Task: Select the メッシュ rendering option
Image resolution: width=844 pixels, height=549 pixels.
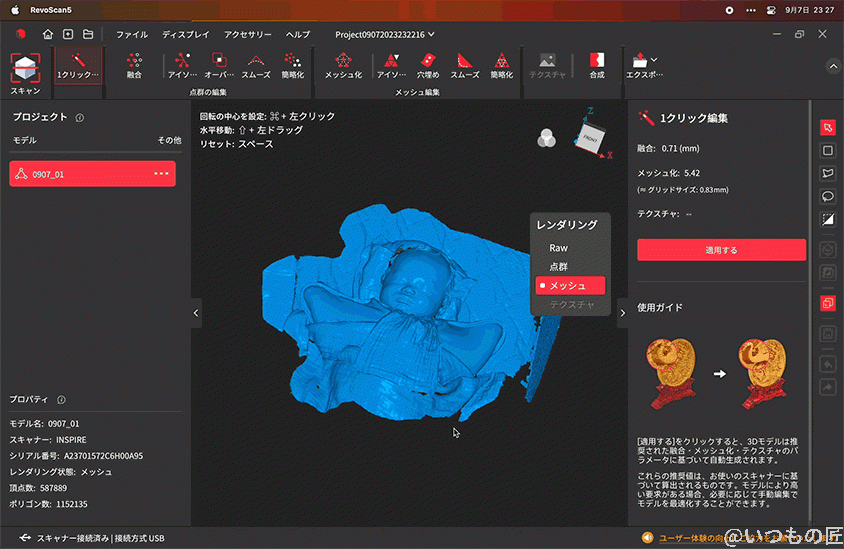Action: click(x=568, y=286)
